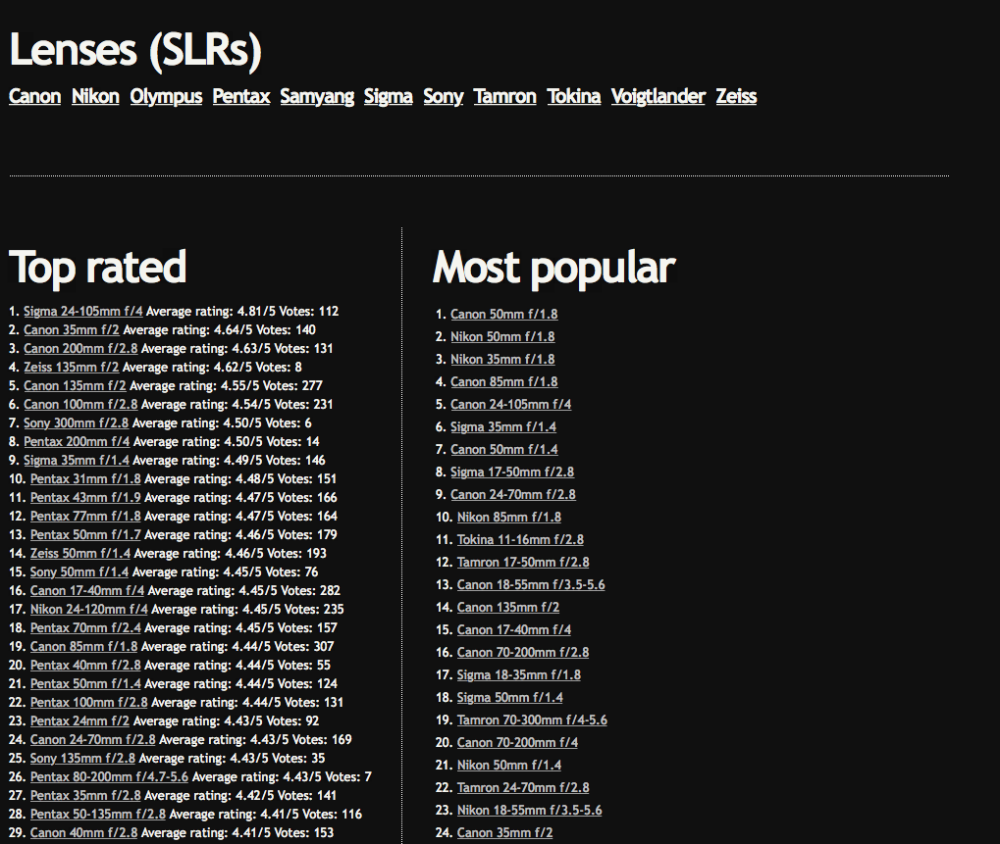Open top rated Sigma 24-105mm f/4
This screenshot has width=1000, height=844.
tap(83, 311)
